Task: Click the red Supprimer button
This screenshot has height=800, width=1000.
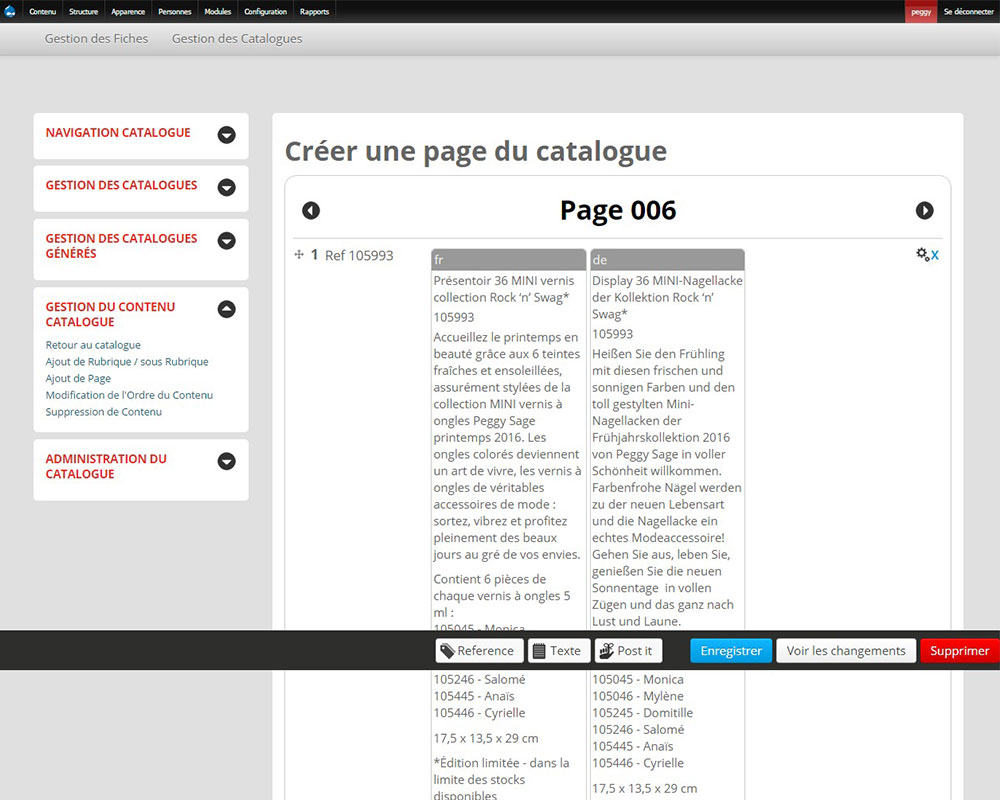Action: pos(959,651)
